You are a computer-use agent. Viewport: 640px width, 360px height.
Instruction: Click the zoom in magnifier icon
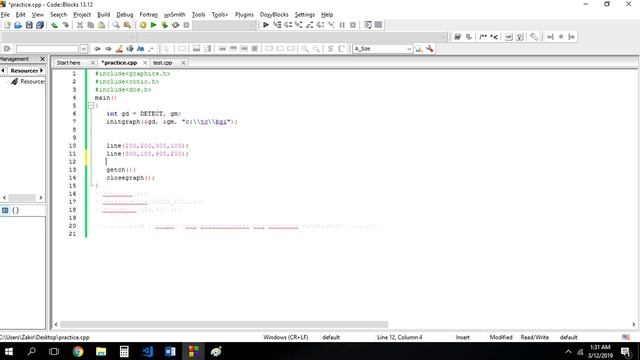click(305, 49)
